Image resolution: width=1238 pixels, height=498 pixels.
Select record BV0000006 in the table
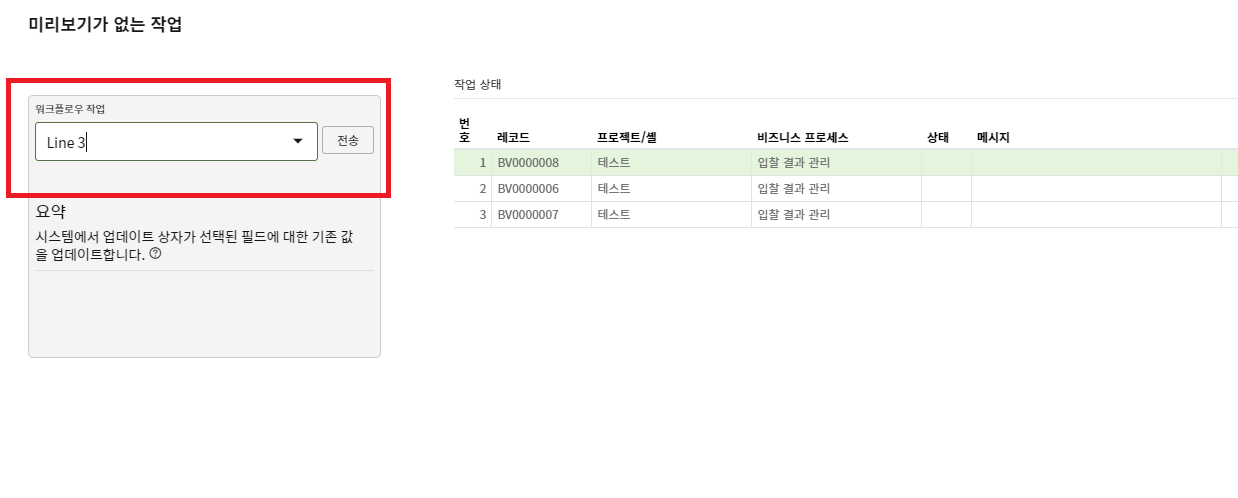[x=528, y=188]
